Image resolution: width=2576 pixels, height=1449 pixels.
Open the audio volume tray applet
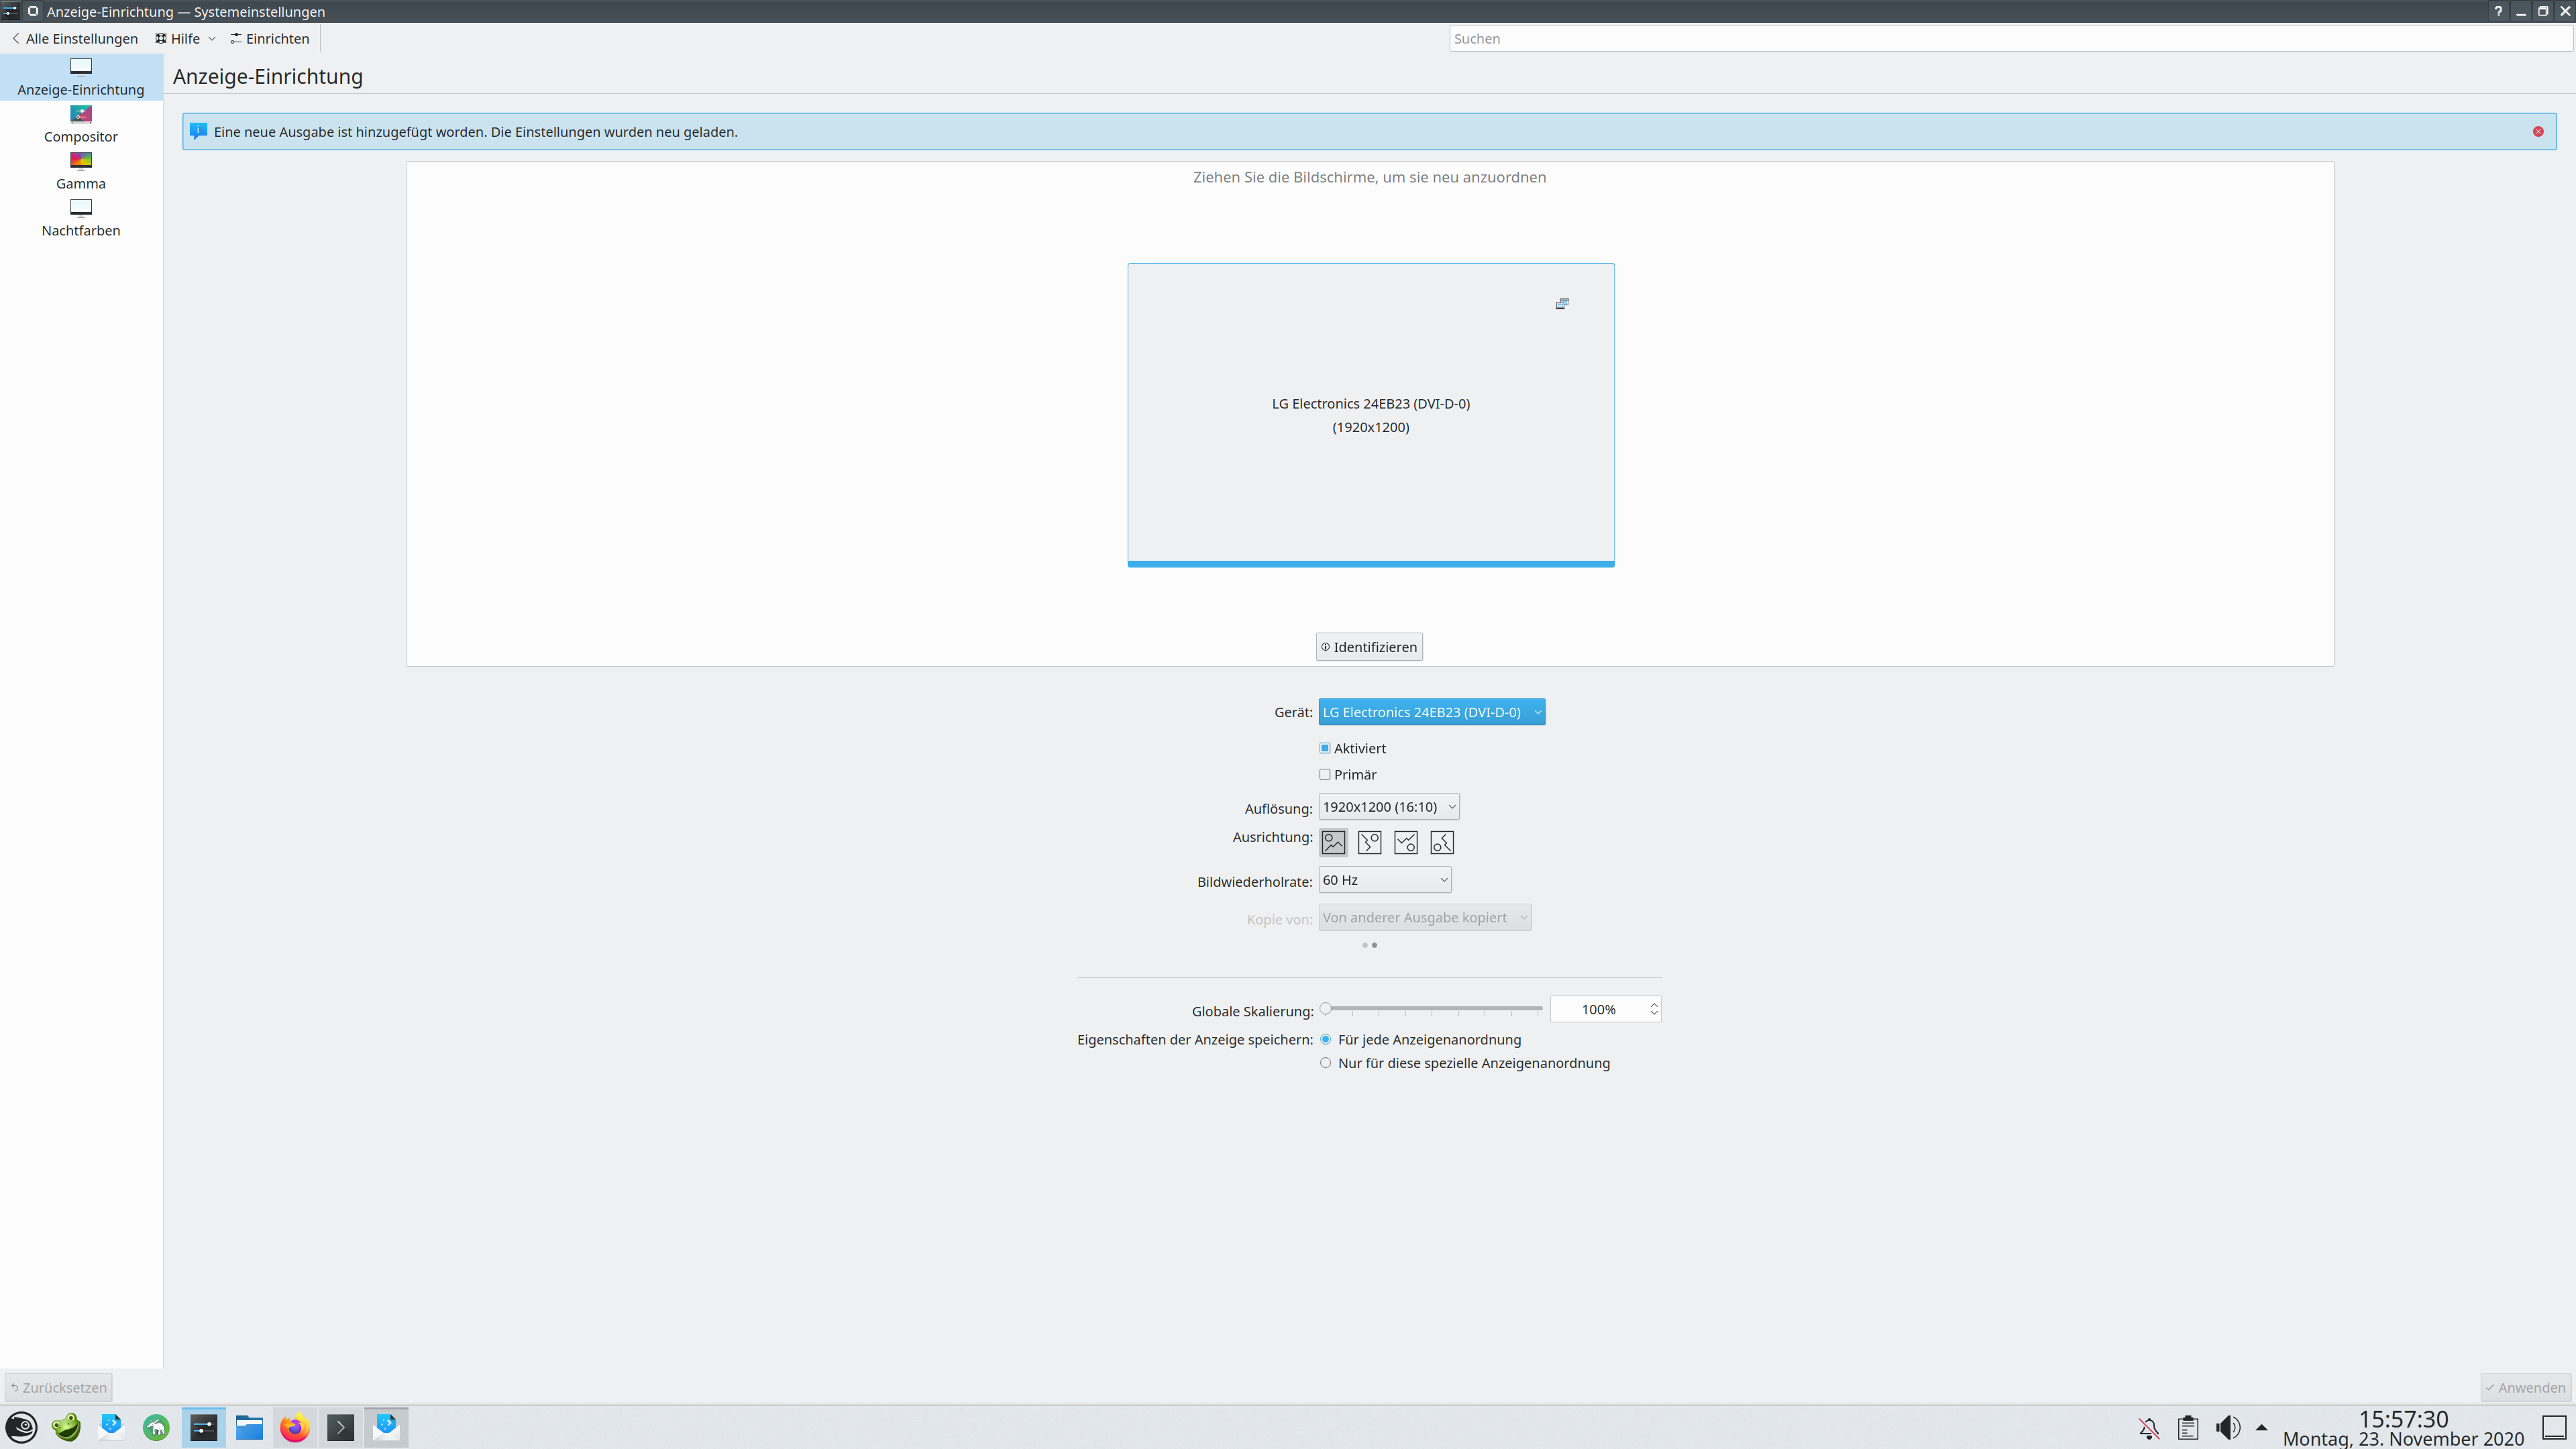(2228, 1428)
